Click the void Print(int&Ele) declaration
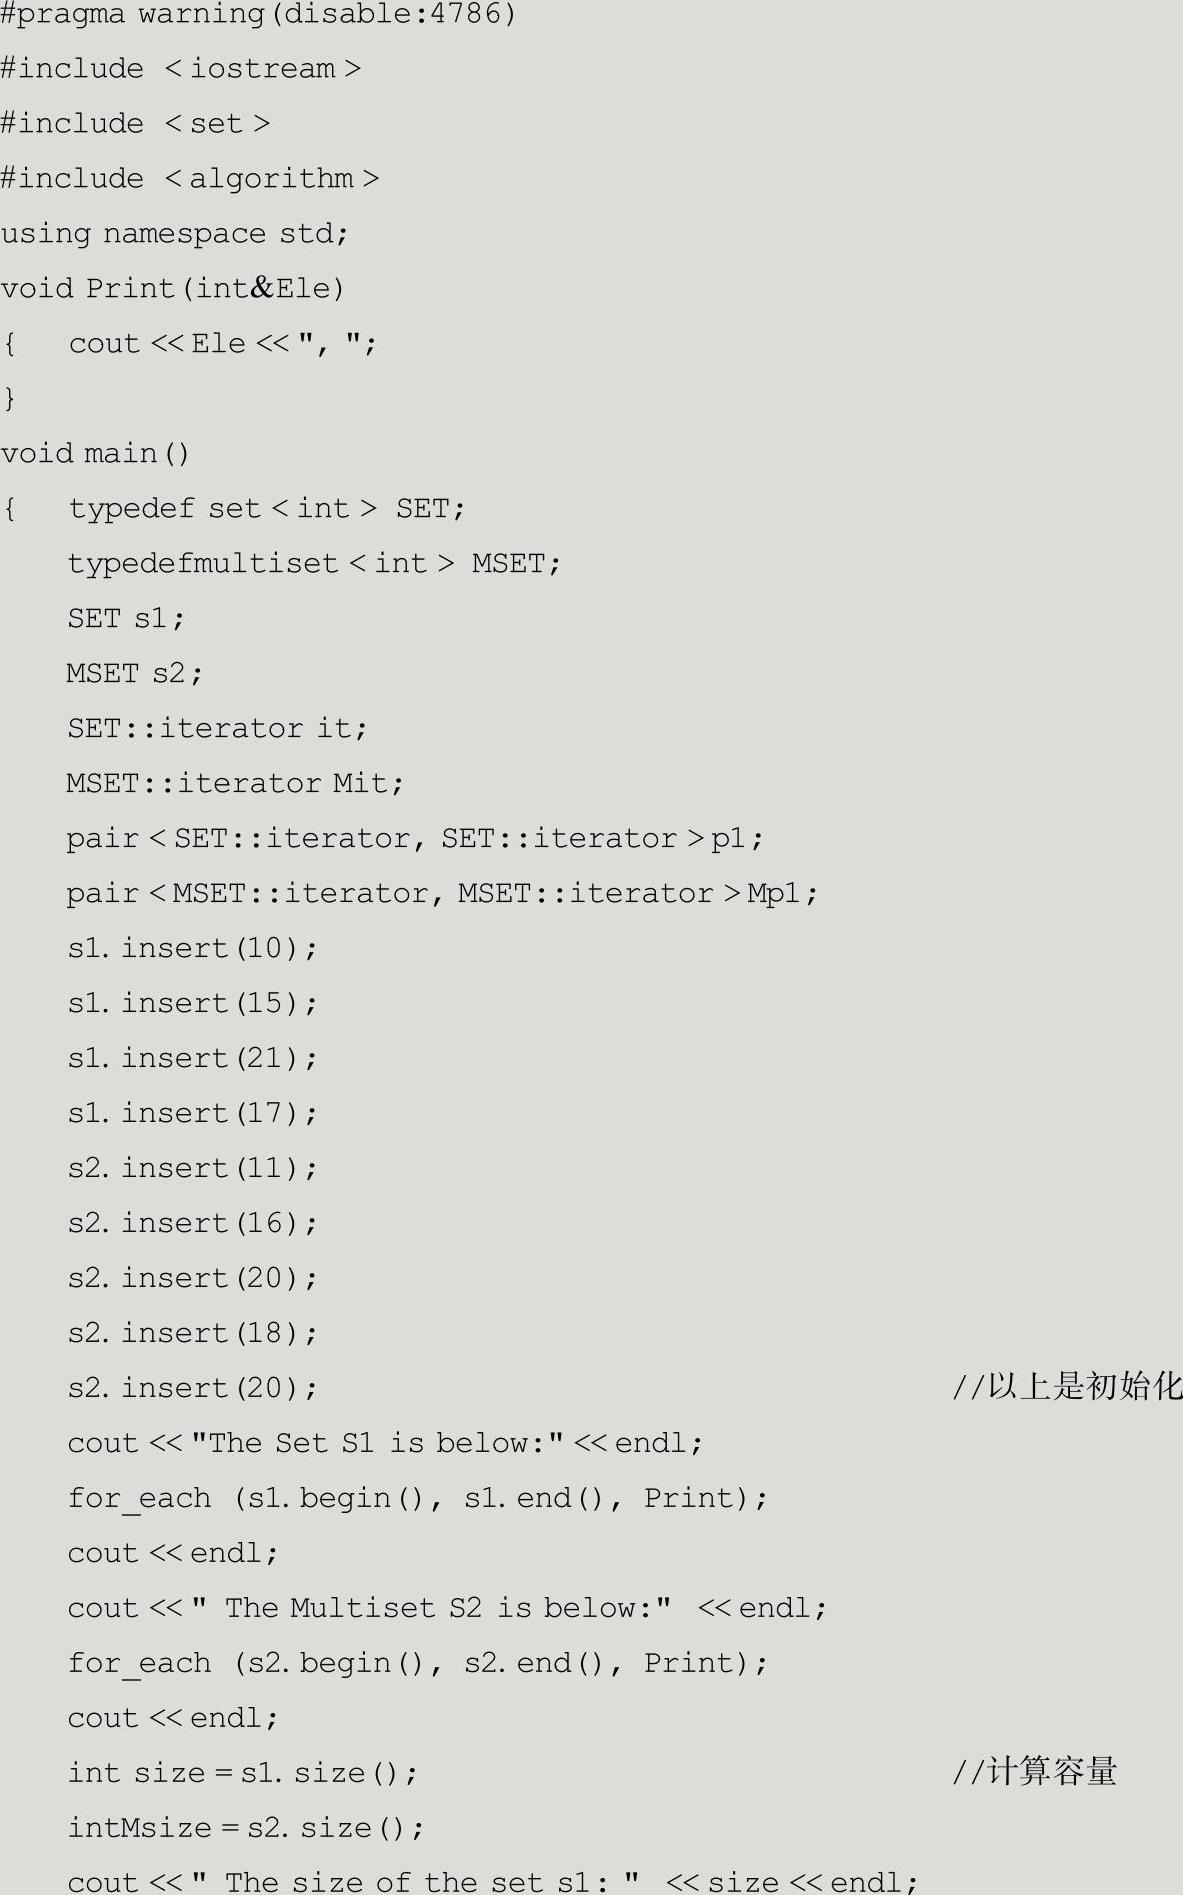1183x1895 pixels. tap(173, 289)
